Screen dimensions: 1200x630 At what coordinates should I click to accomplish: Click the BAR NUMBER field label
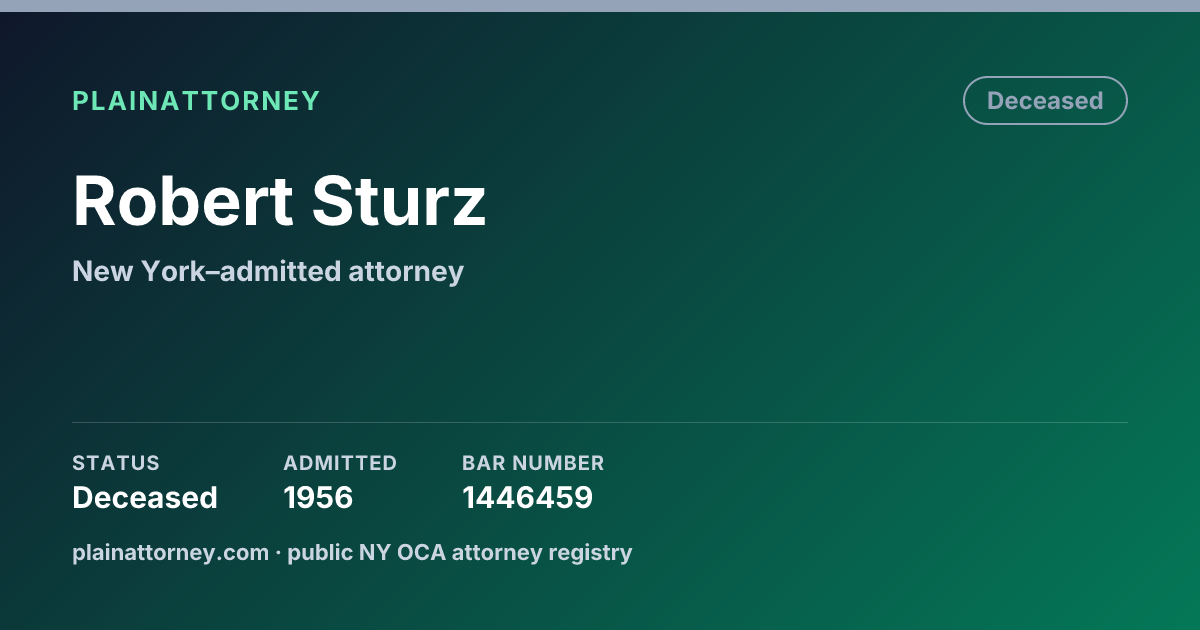533,463
